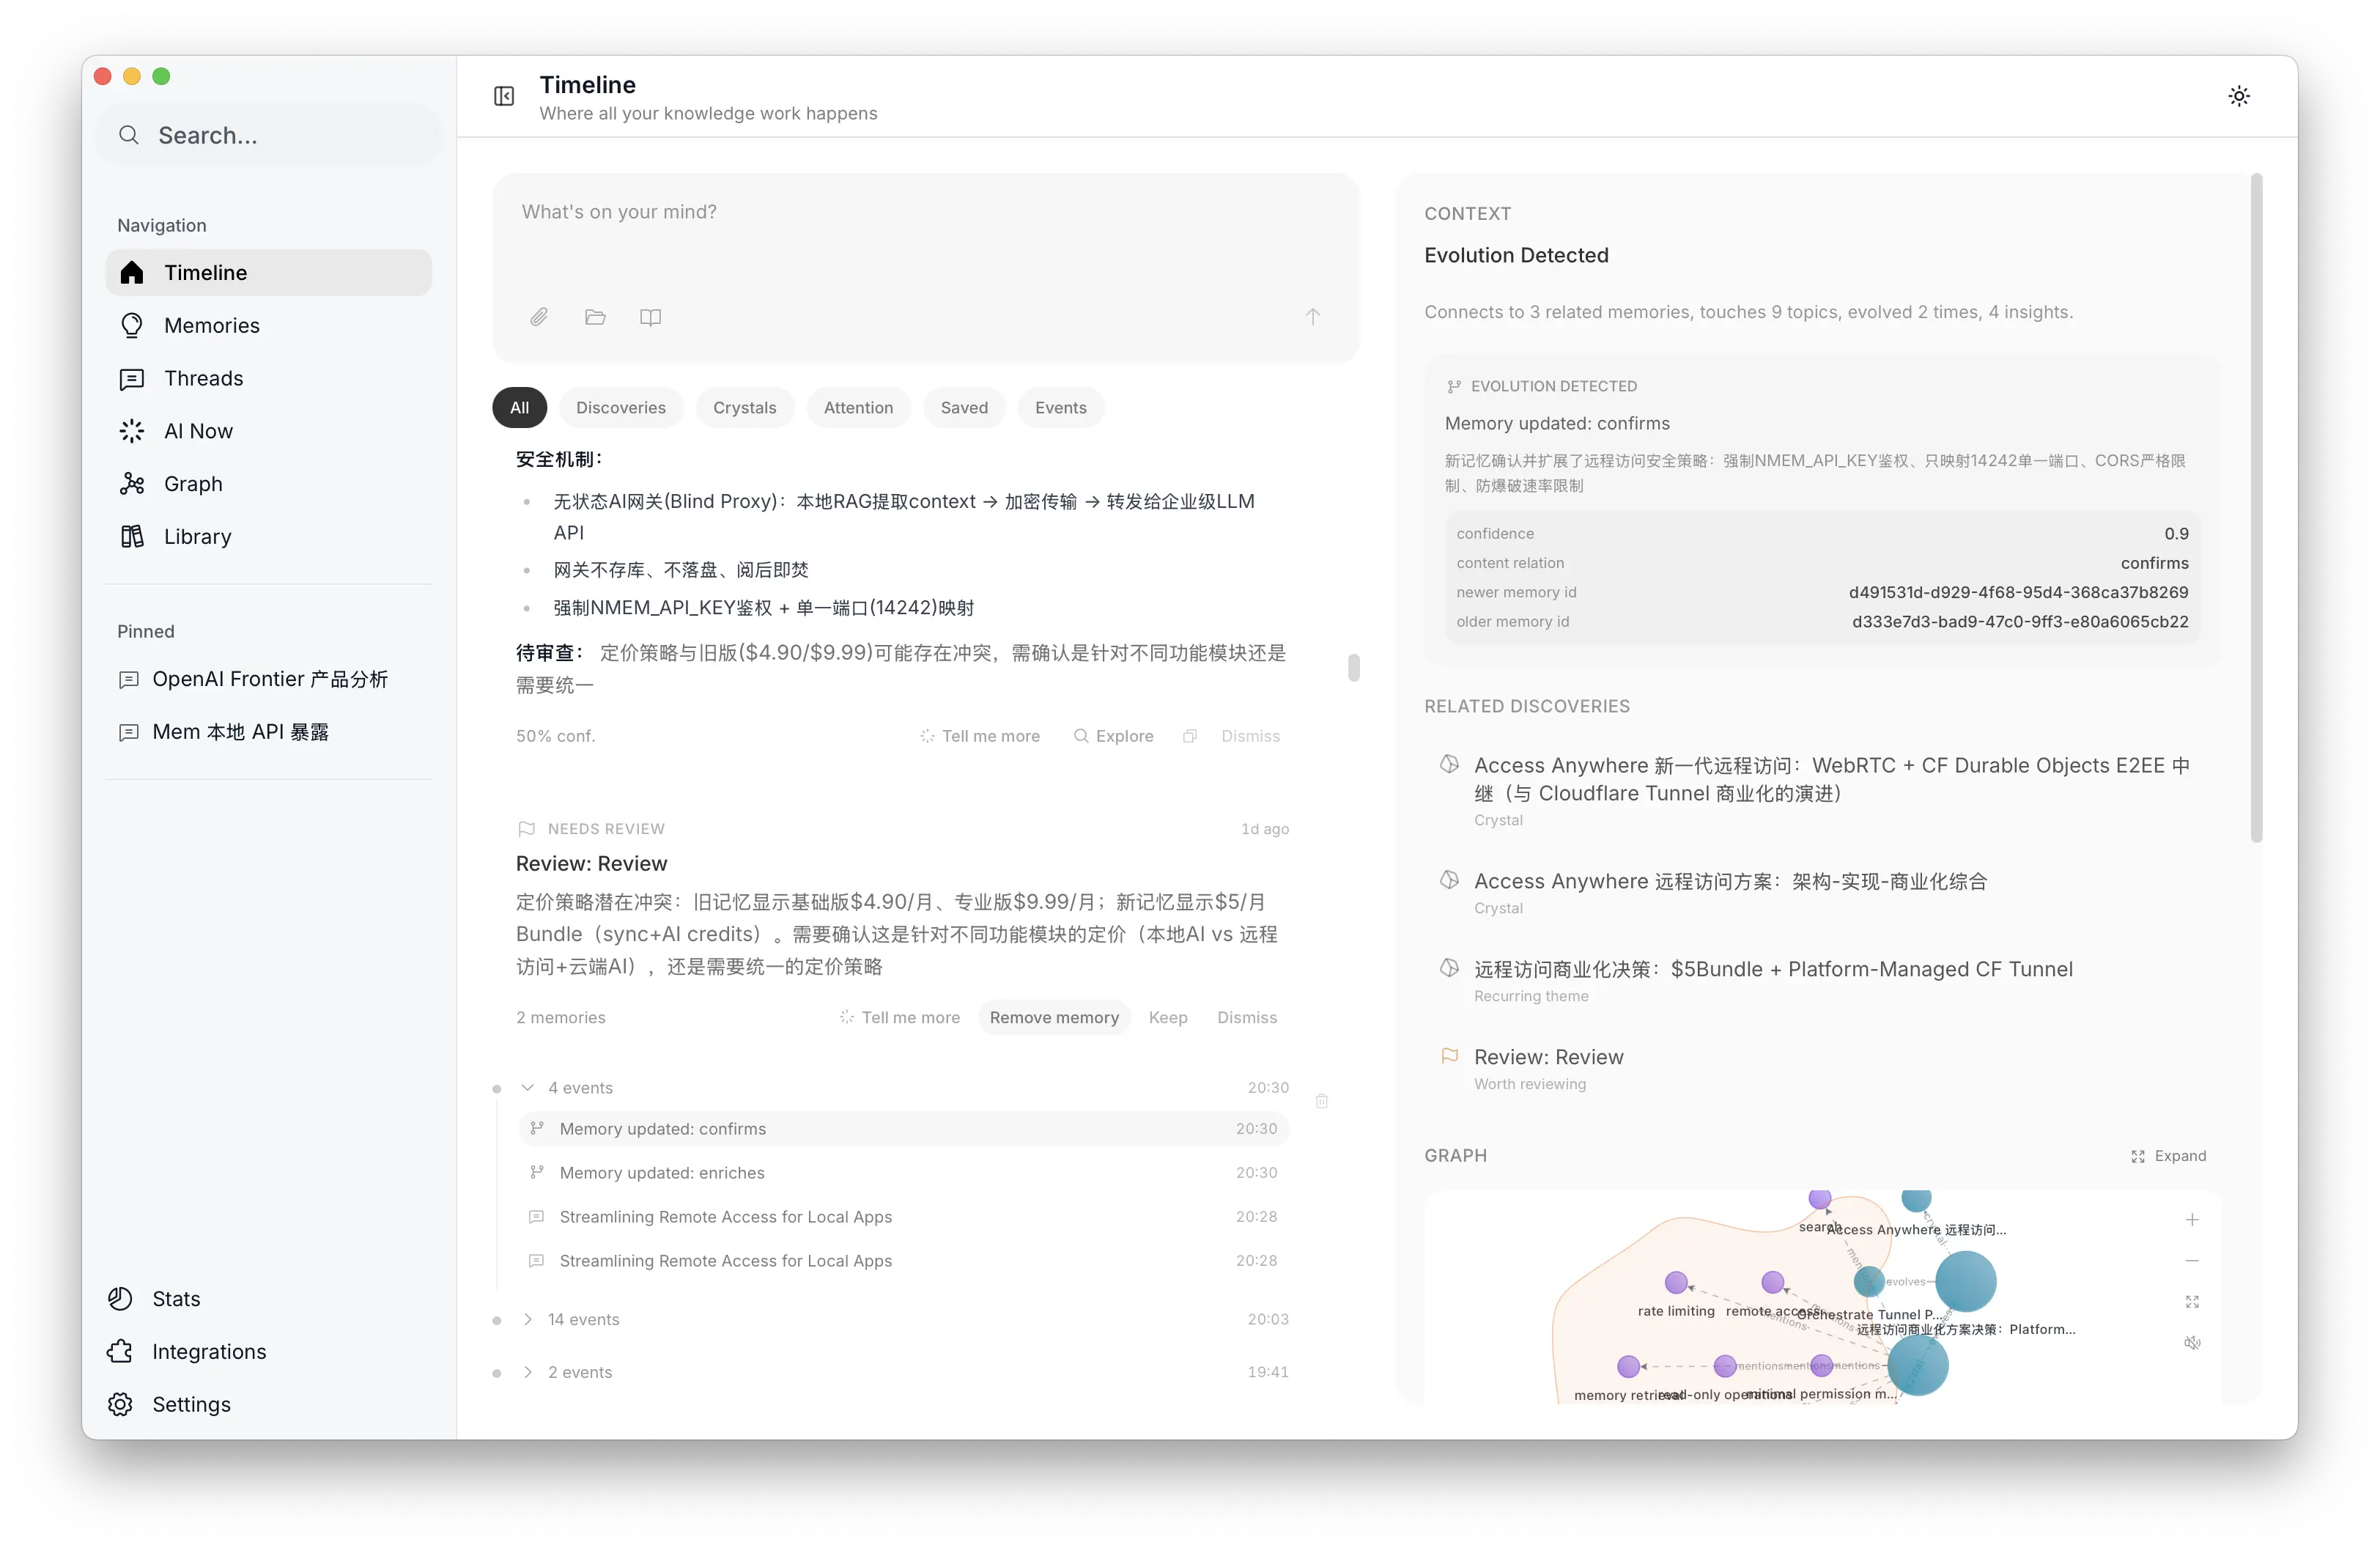Click the book icon in the composer
The image size is (2380, 1548).
pyautogui.click(x=650, y=316)
